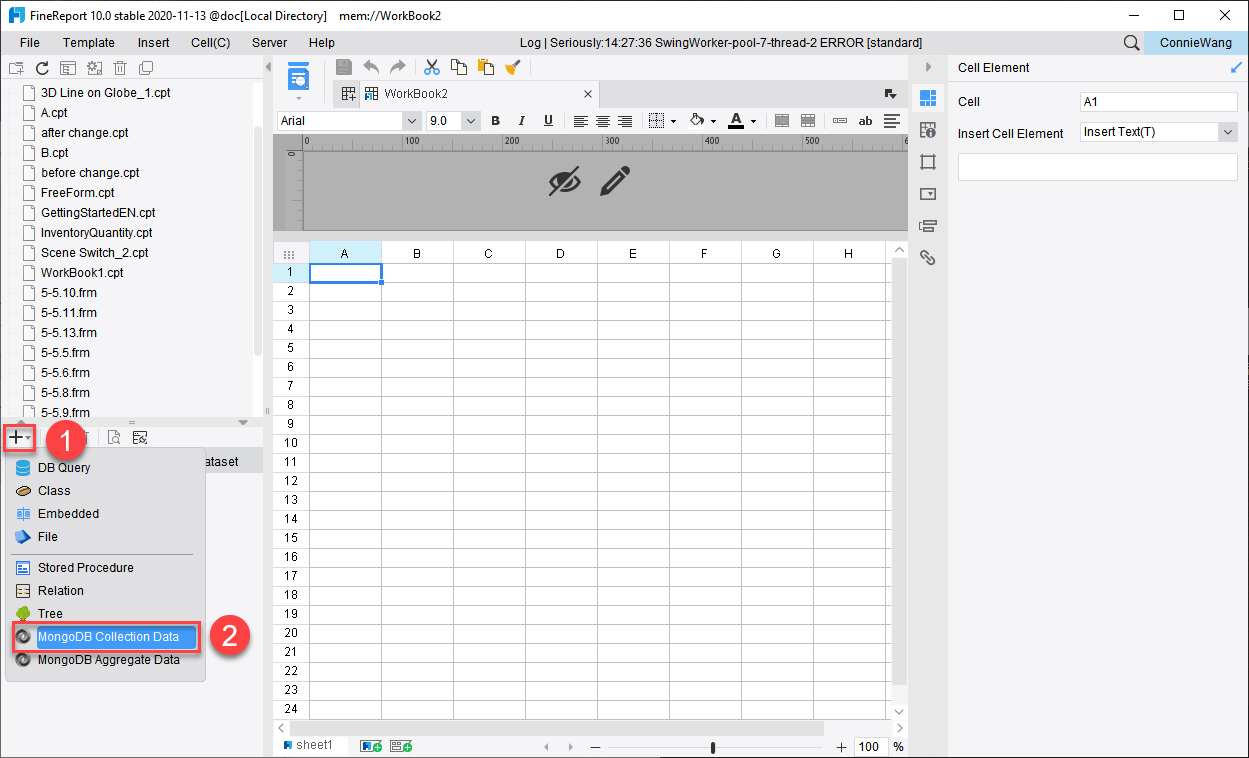This screenshot has height=758, width=1249.
Task: Select the 5-5.10.frm file in the list
Action: [x=67, y=292]
